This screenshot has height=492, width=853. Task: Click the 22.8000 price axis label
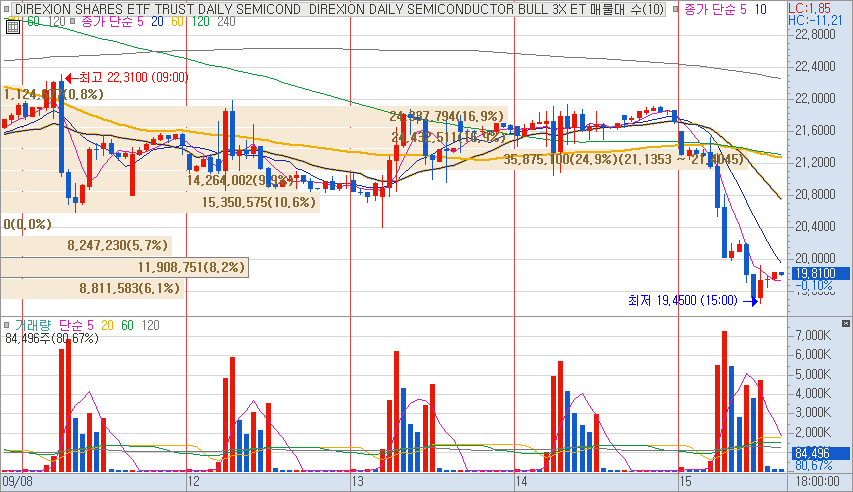click(x=815, y=34)
